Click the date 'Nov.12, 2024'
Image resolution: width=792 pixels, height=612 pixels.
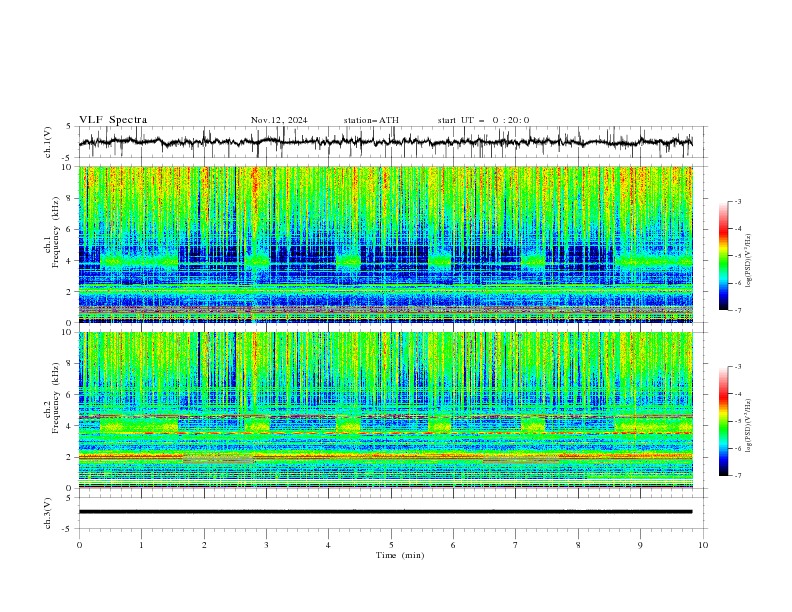point(279,120)
